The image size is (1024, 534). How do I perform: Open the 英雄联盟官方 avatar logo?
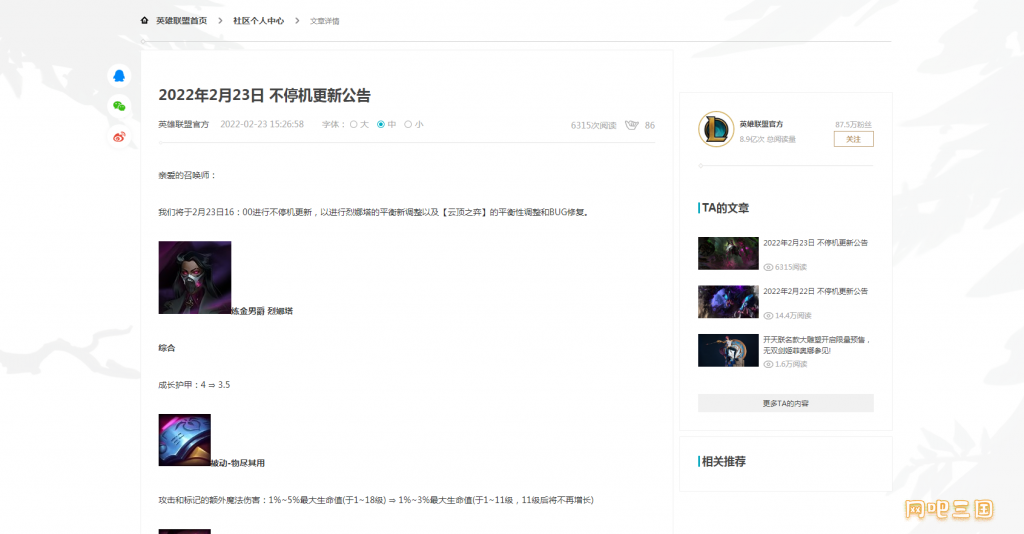(x=716, y=129)
